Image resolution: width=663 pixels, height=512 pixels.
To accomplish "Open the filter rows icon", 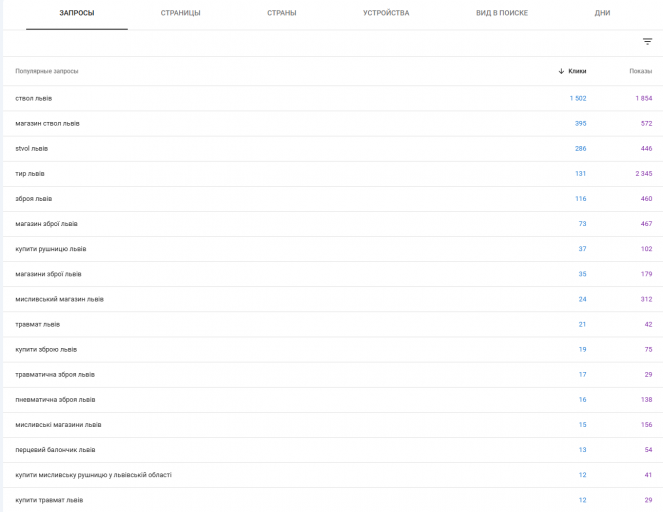I will [x=647, y=41].
